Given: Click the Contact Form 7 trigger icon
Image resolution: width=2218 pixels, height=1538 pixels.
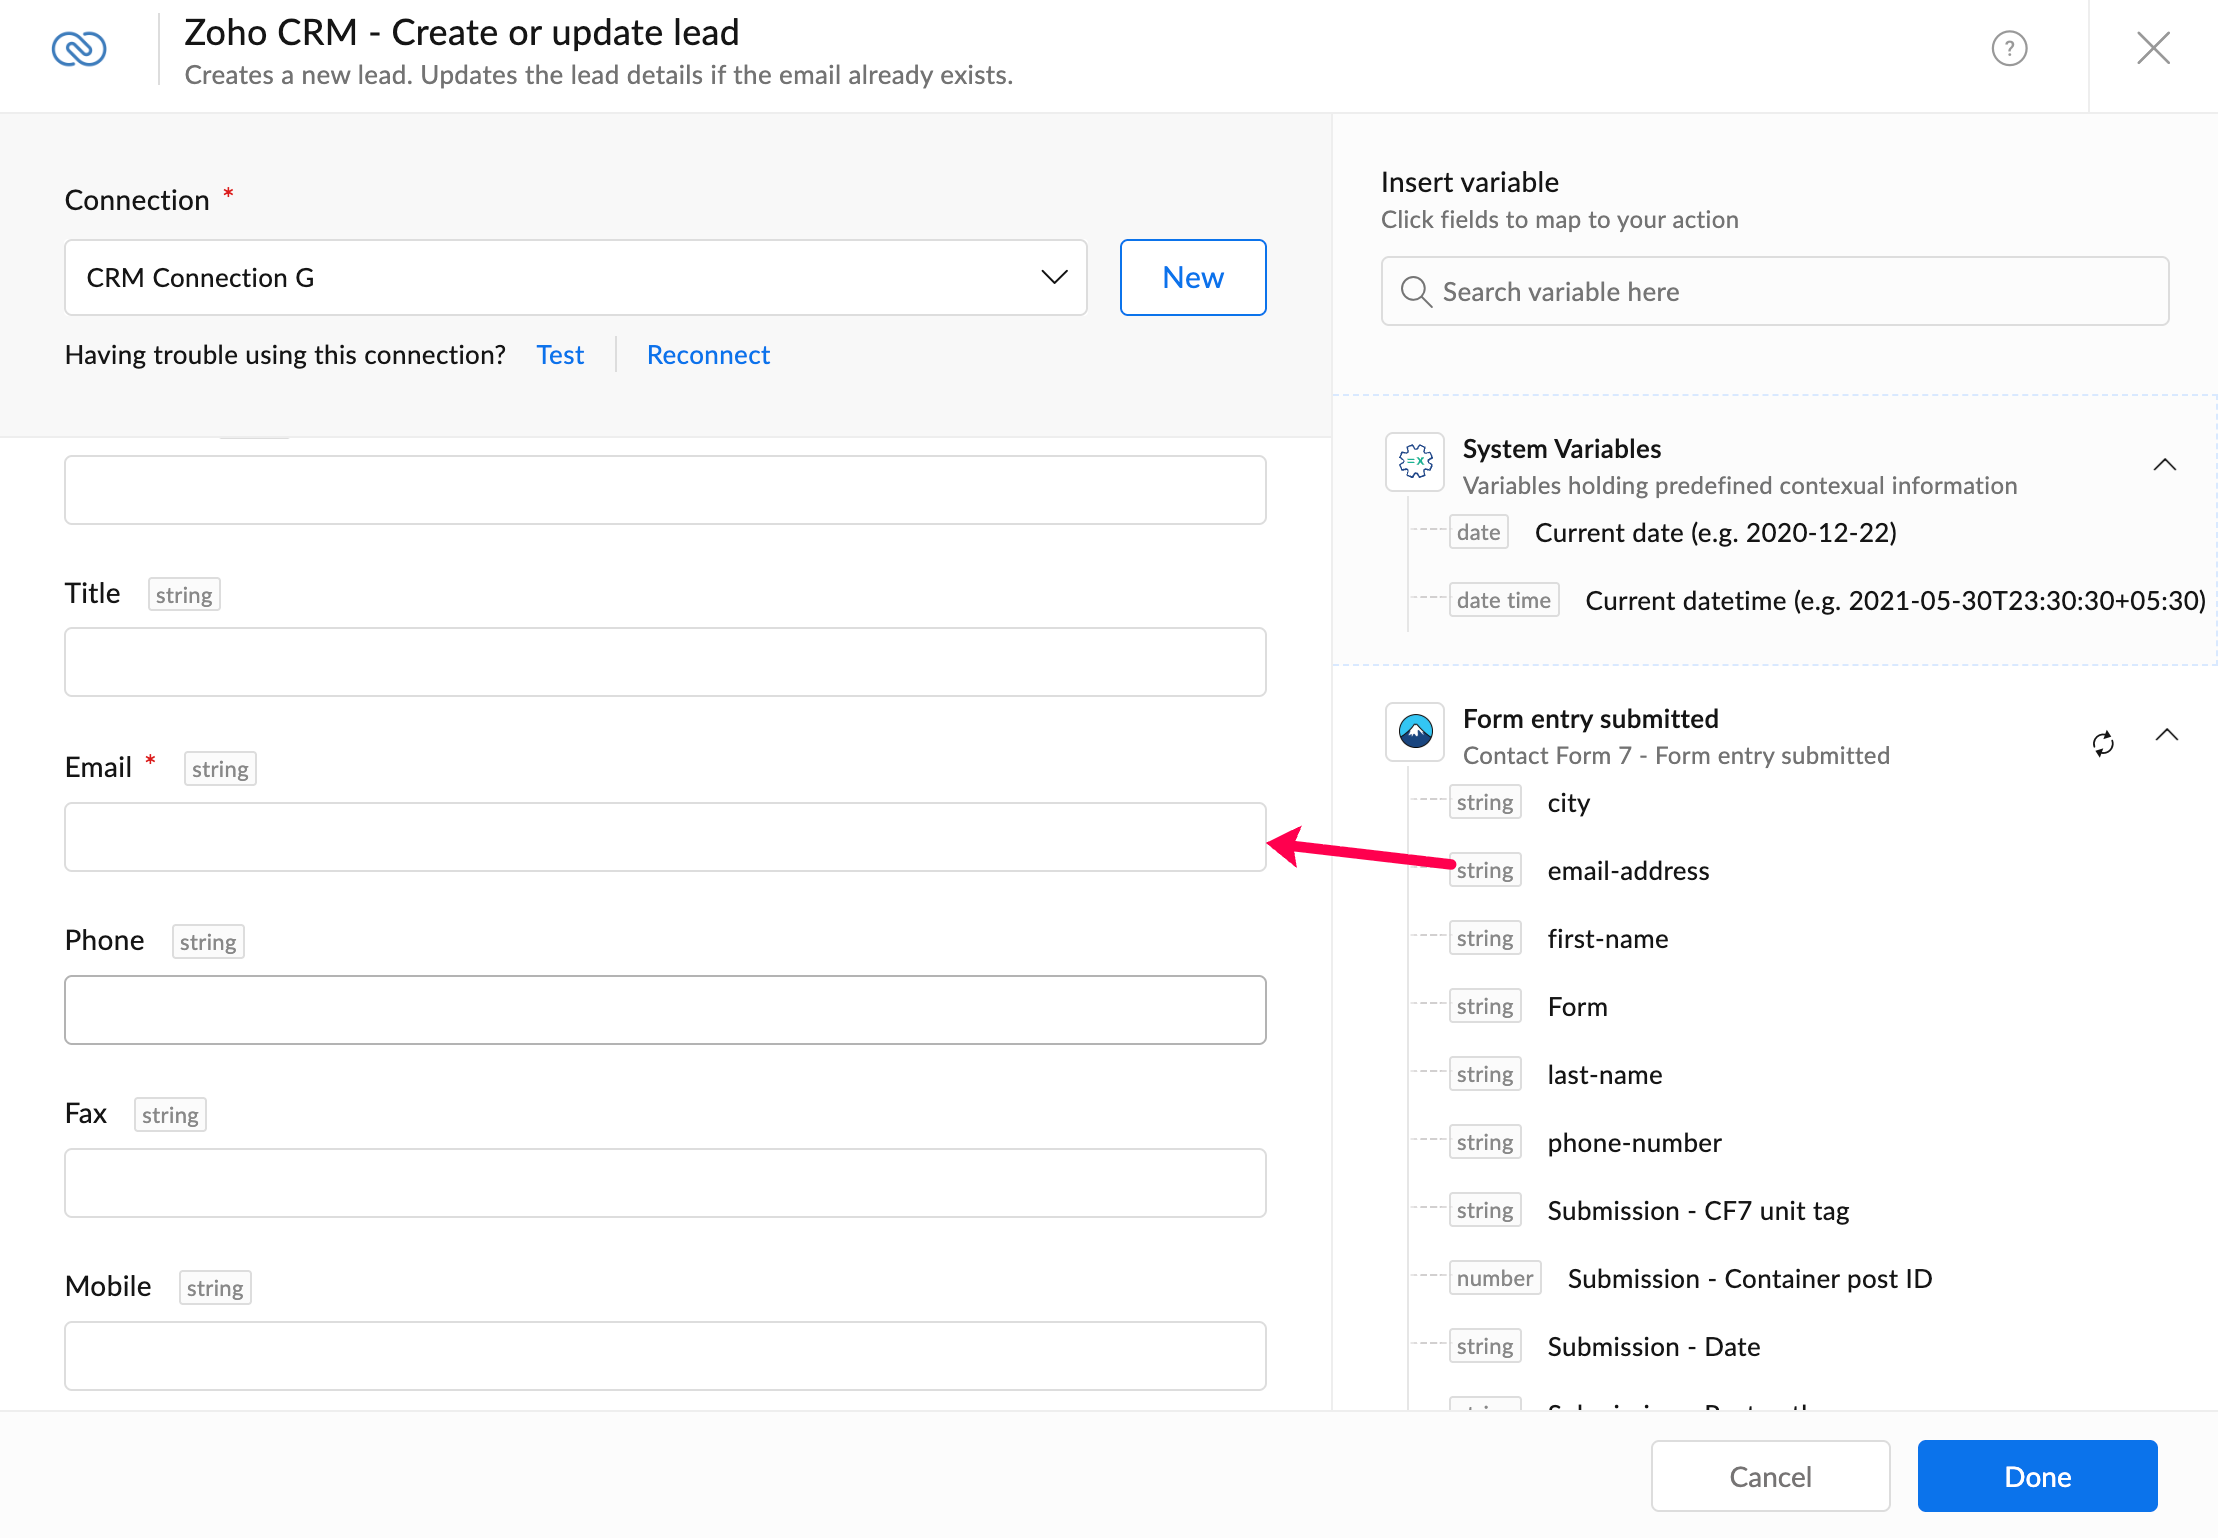Looking at the screenshot, I should (x=1415, y=731).
